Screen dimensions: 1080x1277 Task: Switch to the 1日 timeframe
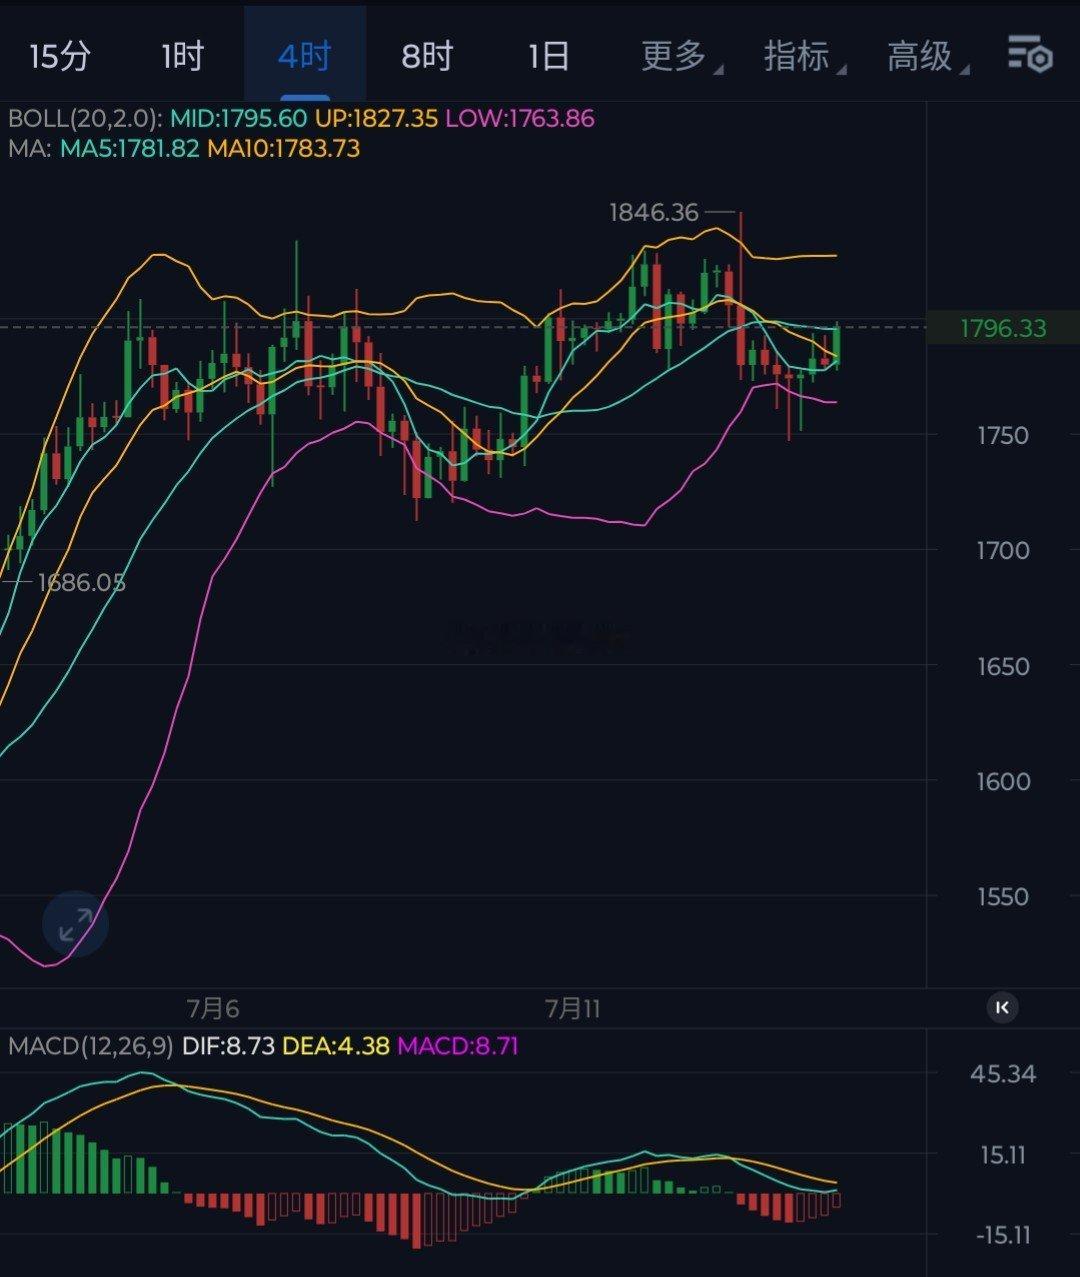pyautogui.click(x=549, y=56)
